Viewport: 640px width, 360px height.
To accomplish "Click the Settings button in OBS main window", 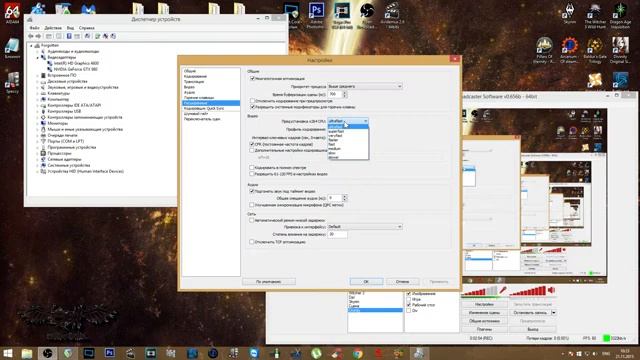I will 484,304.
